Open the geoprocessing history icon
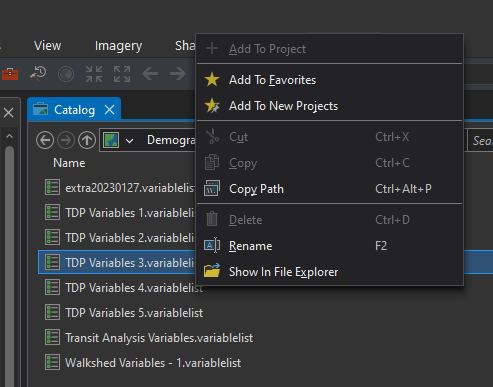493x387 pixels. (x=38, y=74)
